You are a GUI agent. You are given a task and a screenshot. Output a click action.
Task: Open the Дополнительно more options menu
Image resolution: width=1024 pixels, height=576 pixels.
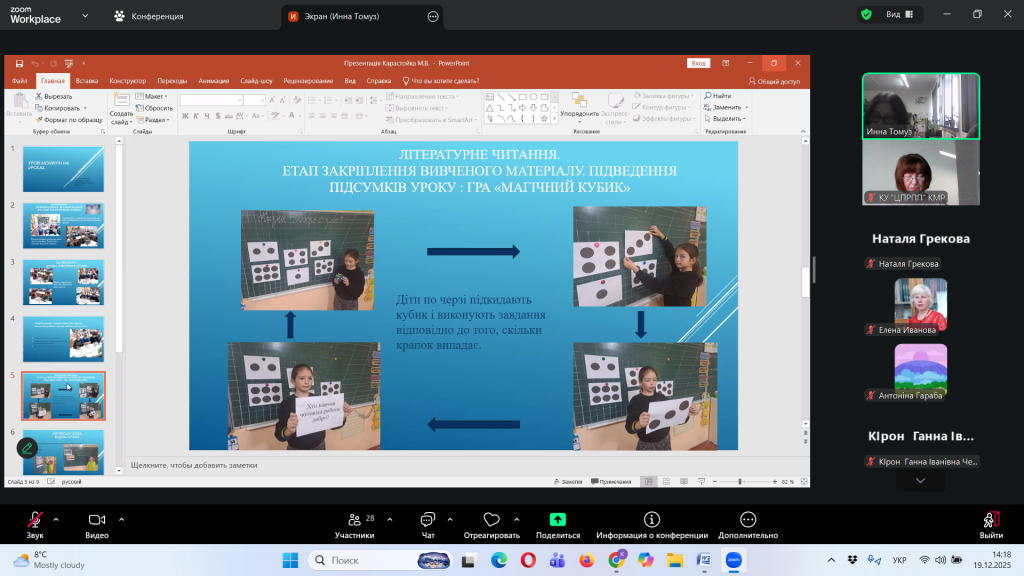(748, 520)
